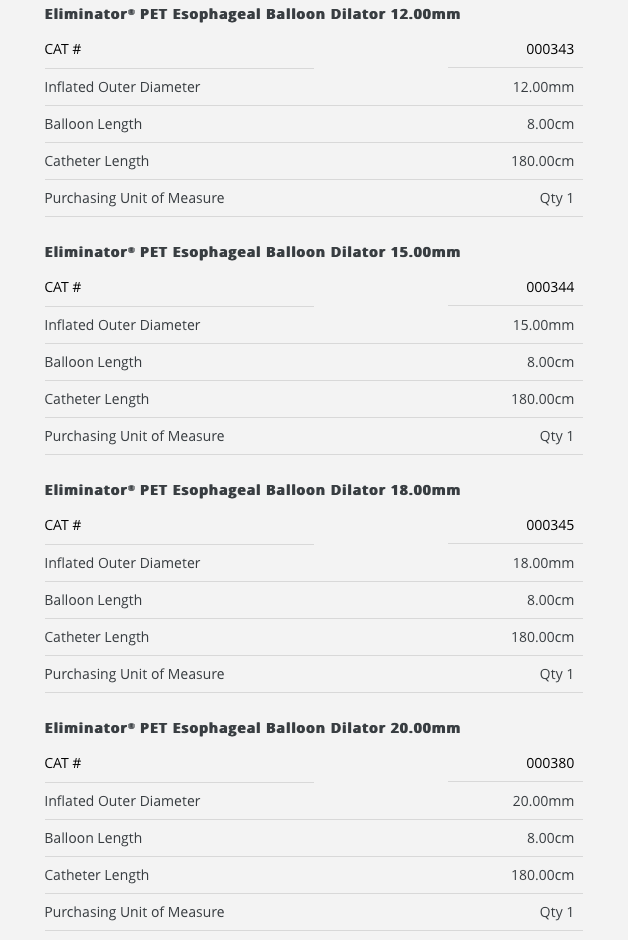Click the 15.00mm Inflated Outer Diameter value
628x940 pixels.
(x=543, y=325)
